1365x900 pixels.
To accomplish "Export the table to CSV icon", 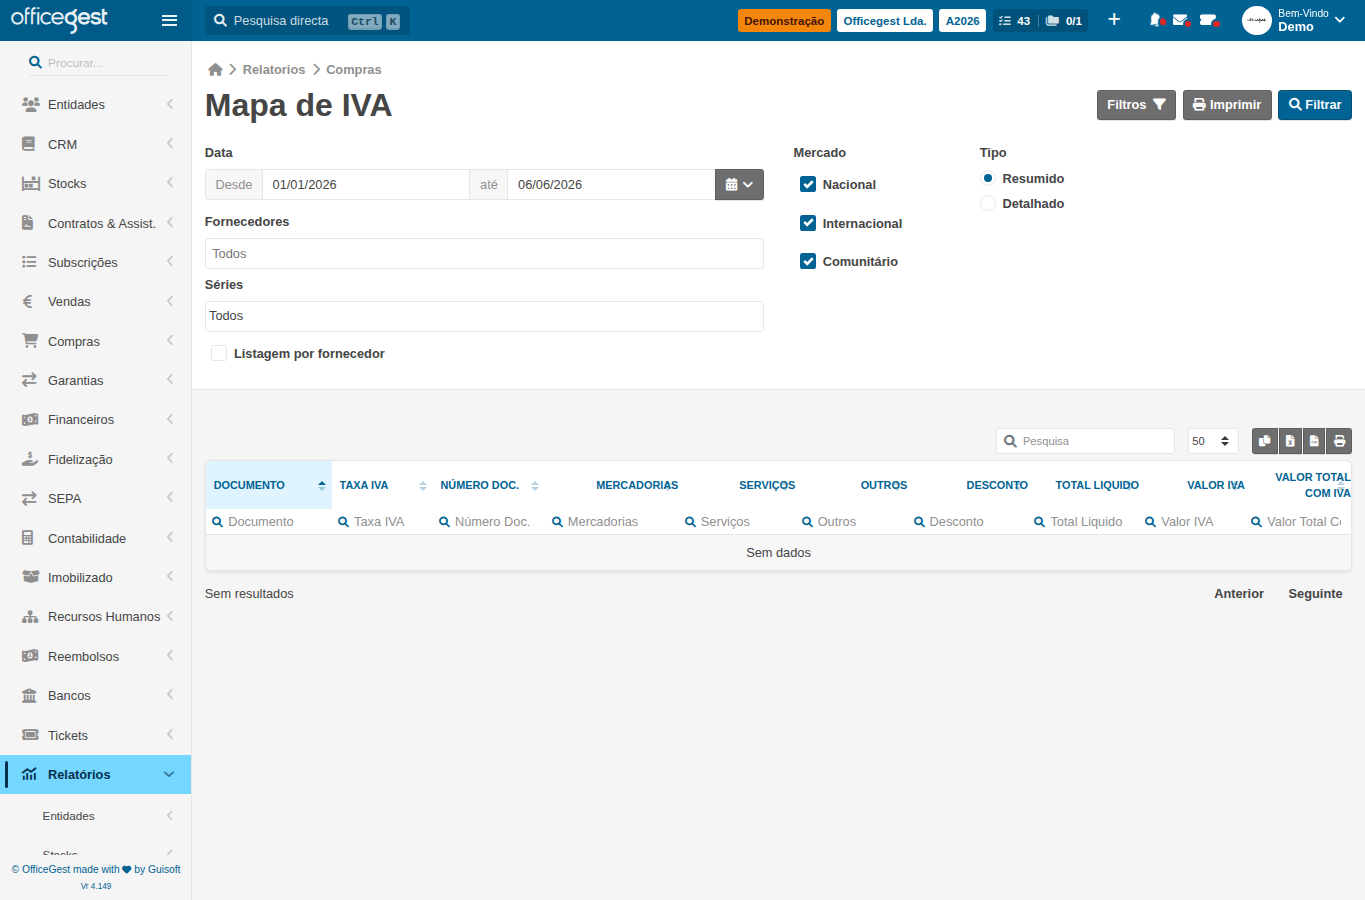I will click(1314, 441).
